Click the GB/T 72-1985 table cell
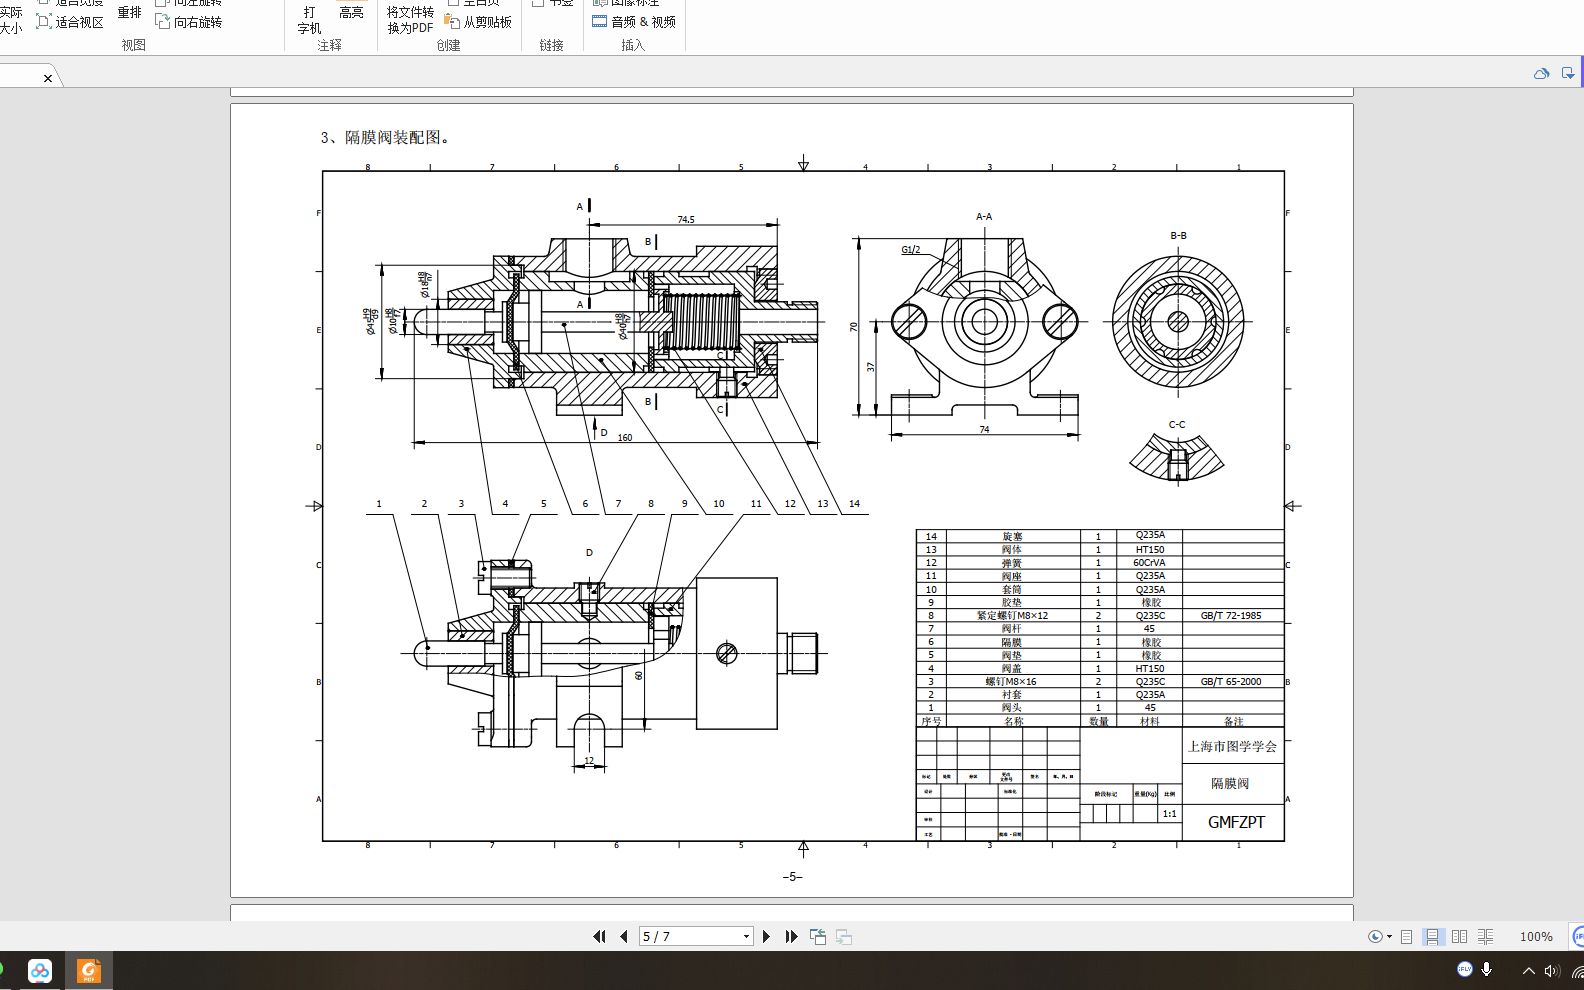The height and width of the screenshot is (990, 1584). pyautogui.click(x=1231, y=615)
